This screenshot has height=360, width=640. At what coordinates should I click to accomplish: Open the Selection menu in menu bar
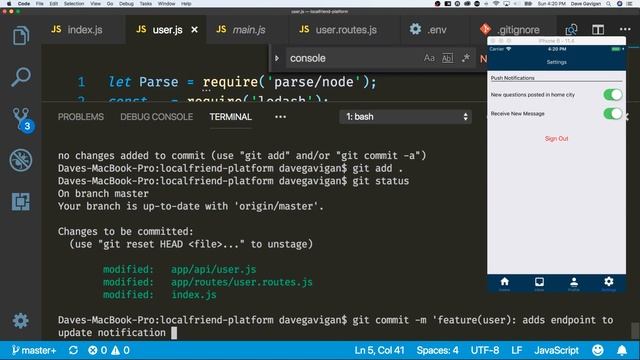tap(74, 4)
